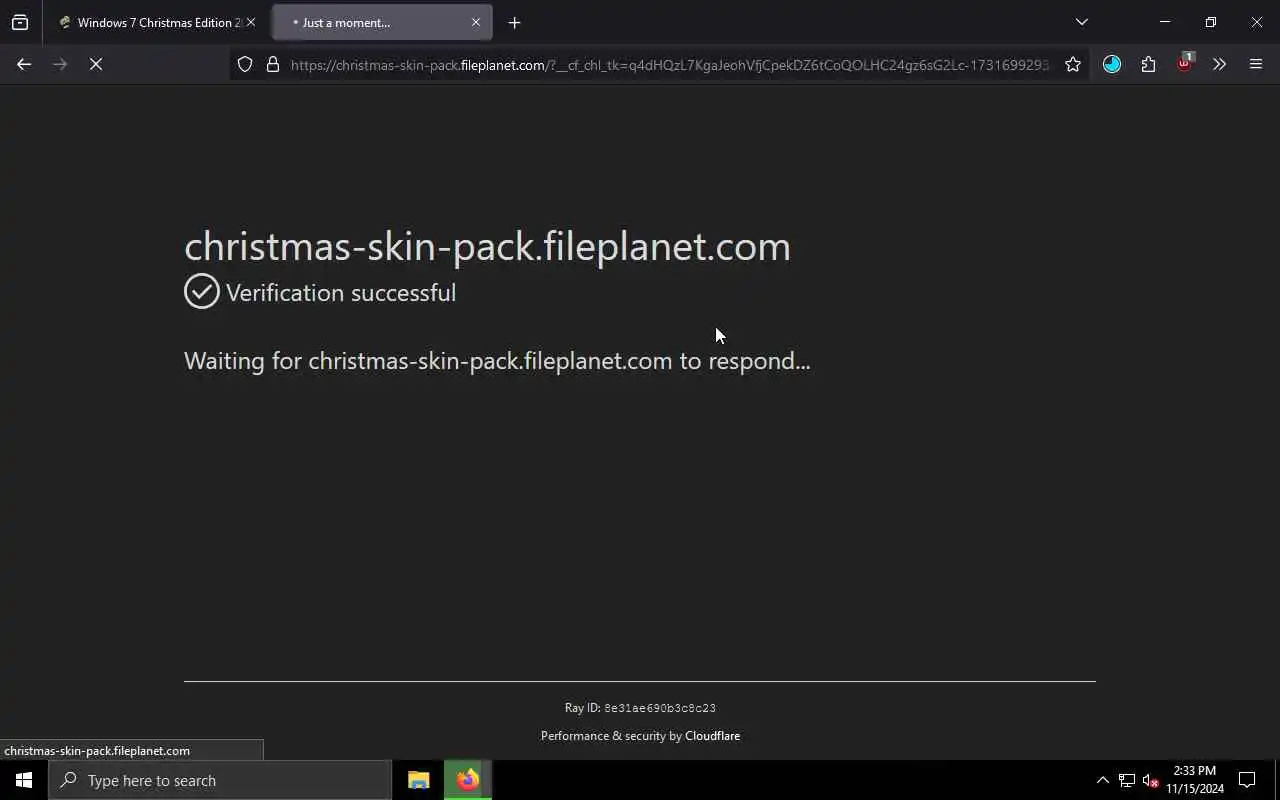The image size is (1280, 800).
Task: Expand the list all tabs dropdown
Action: pyautogui.click(x=1081, y=22)
